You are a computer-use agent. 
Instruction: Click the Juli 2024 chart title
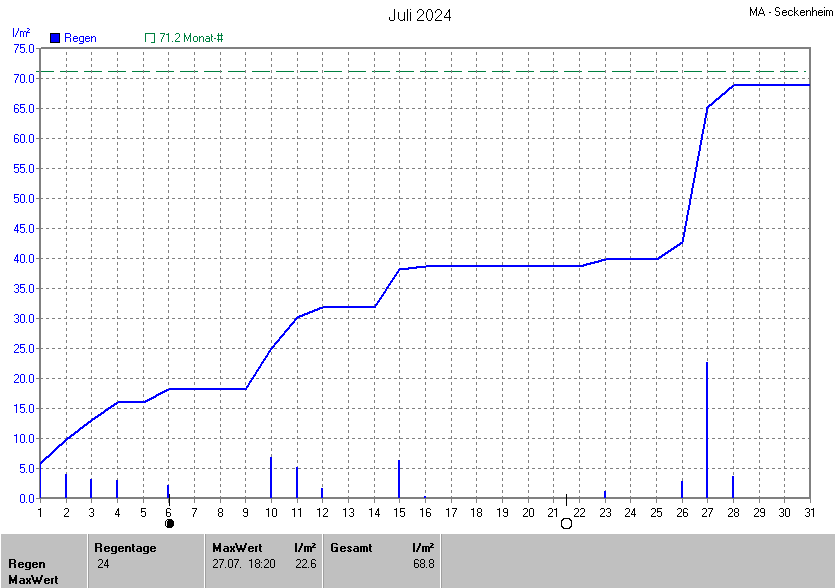click(419, 15)
